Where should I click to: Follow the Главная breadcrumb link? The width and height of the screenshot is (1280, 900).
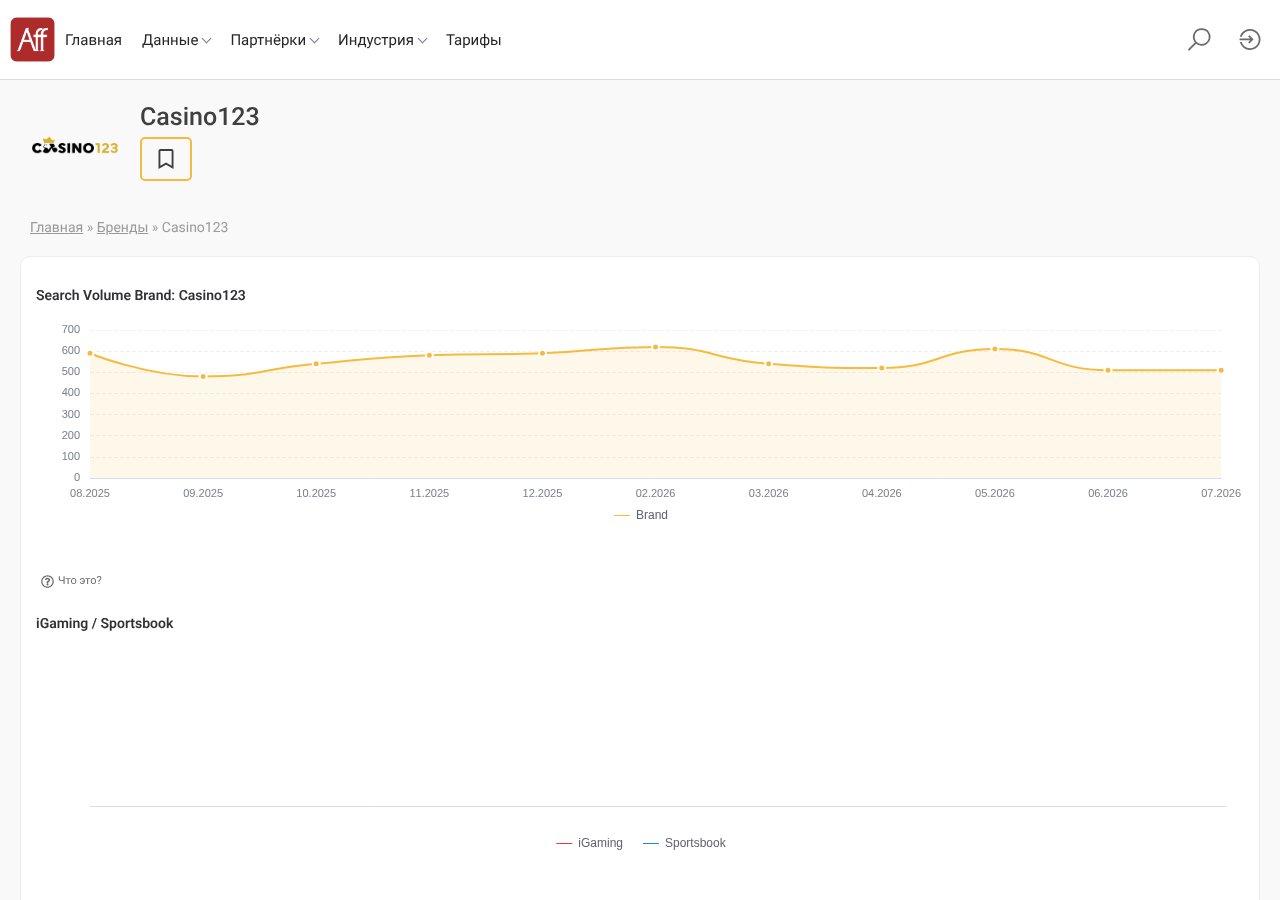(x=56, y=227)
